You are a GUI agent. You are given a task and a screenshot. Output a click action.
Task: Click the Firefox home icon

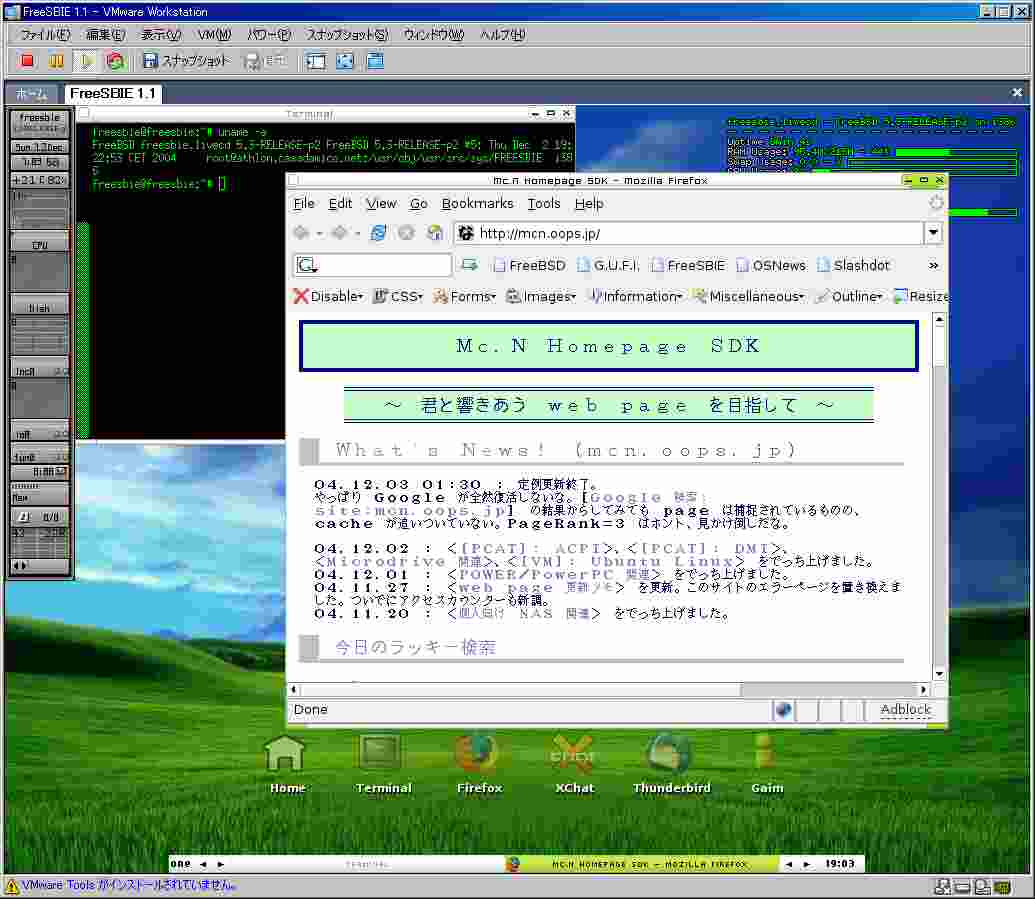434,233
